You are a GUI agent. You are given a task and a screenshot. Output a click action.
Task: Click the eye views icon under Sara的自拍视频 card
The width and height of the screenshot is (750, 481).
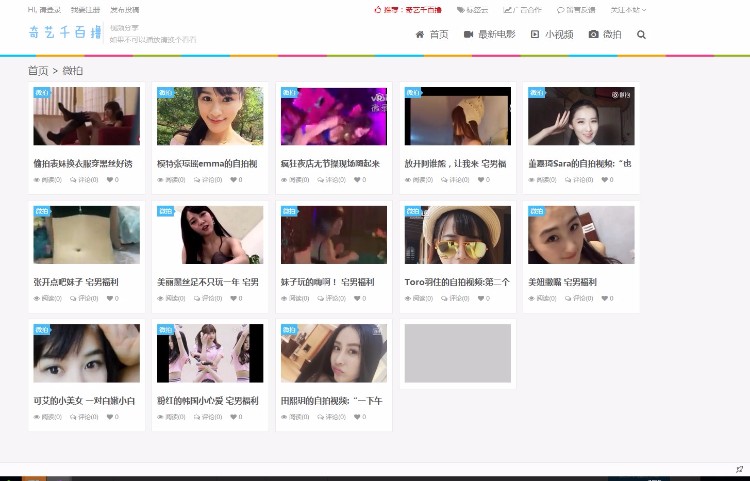531,180
